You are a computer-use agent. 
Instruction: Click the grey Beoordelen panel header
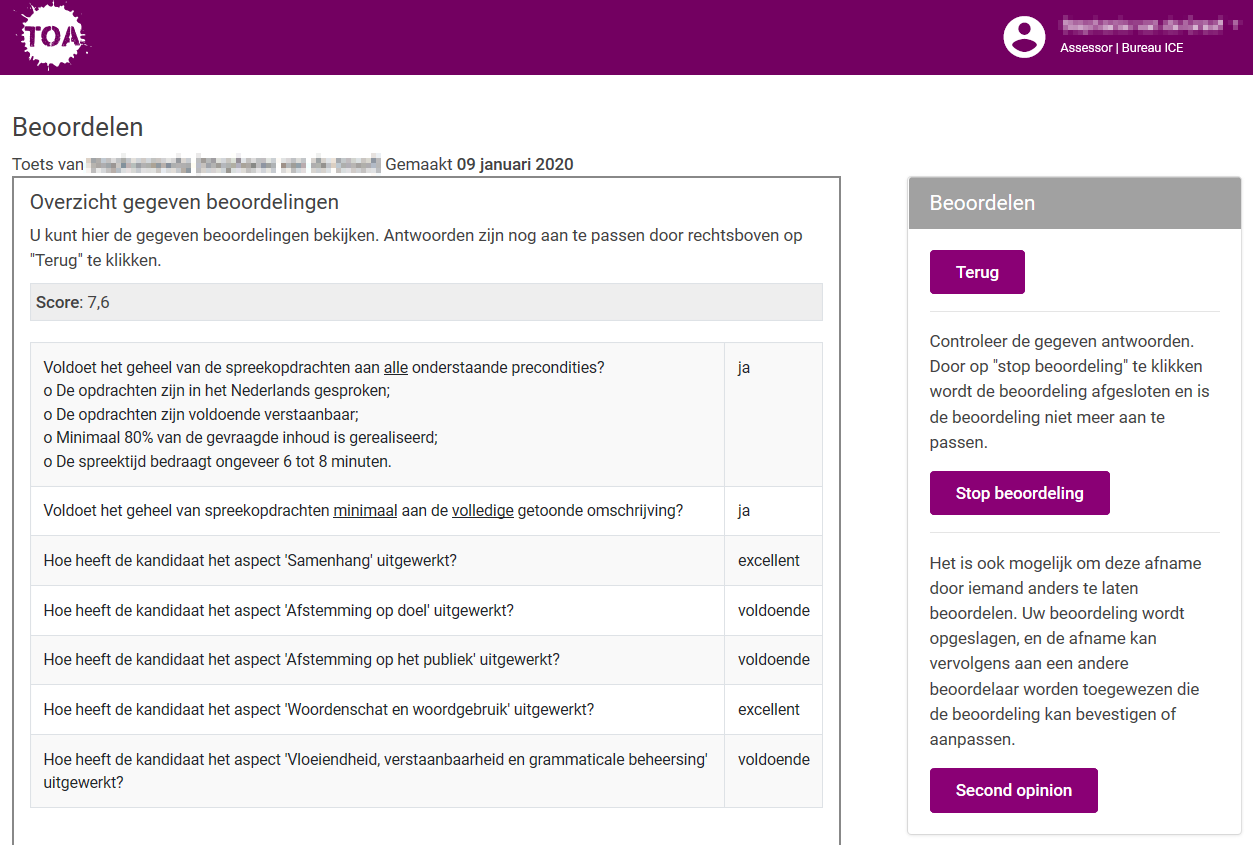(1074, 203)
